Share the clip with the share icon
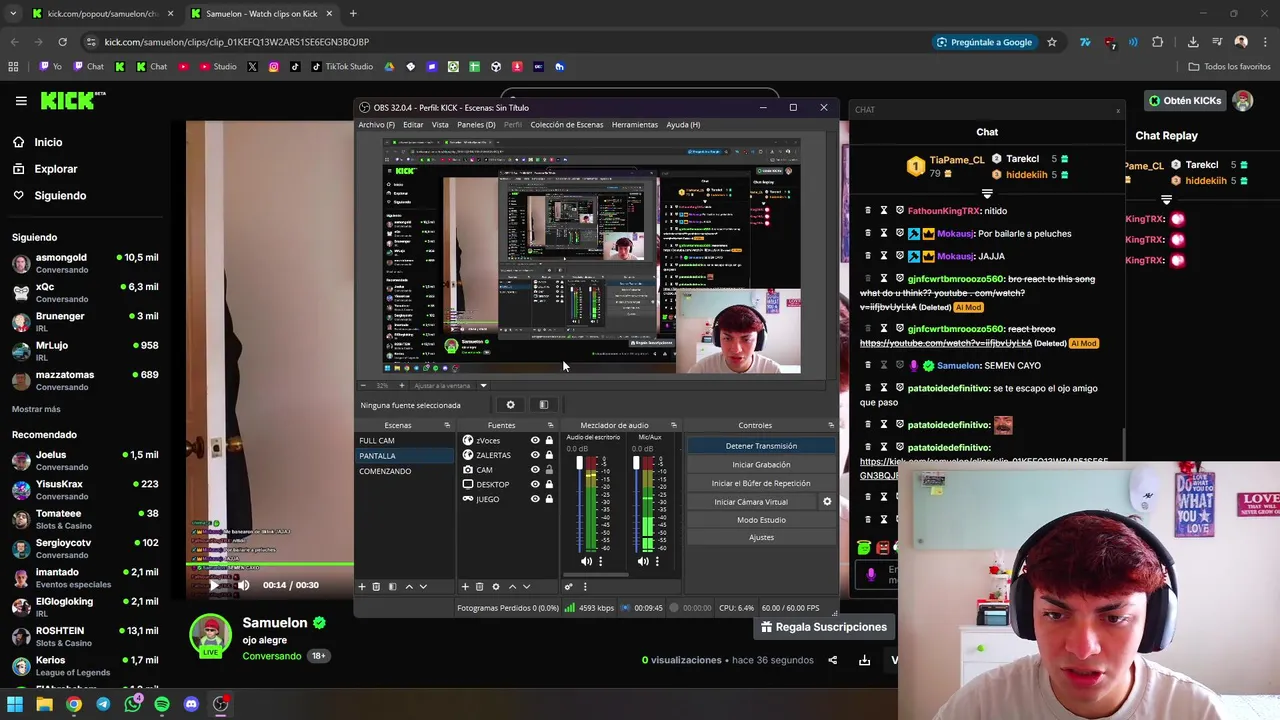 coord(832,660)
